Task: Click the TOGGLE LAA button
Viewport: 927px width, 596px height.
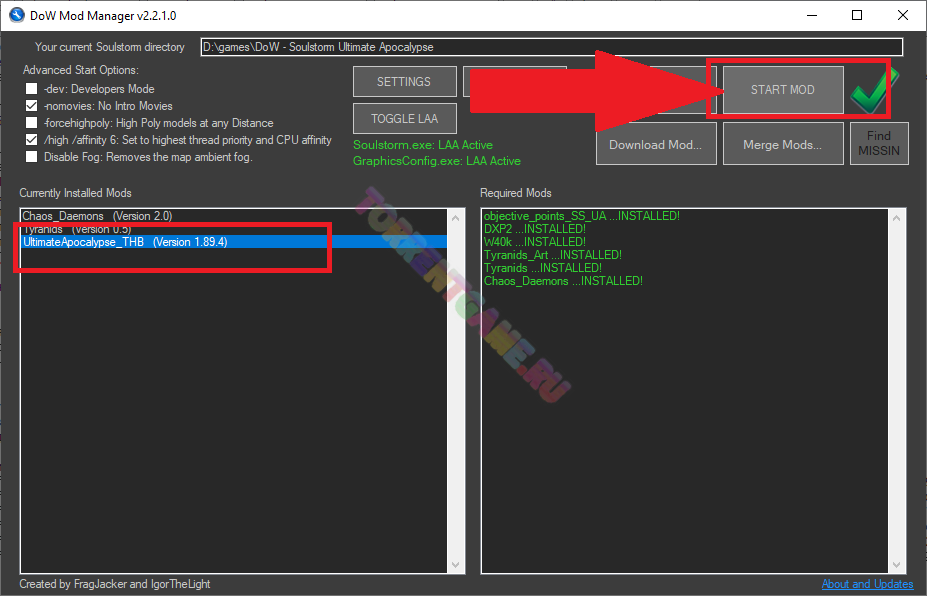Action: tap(404, 119)
